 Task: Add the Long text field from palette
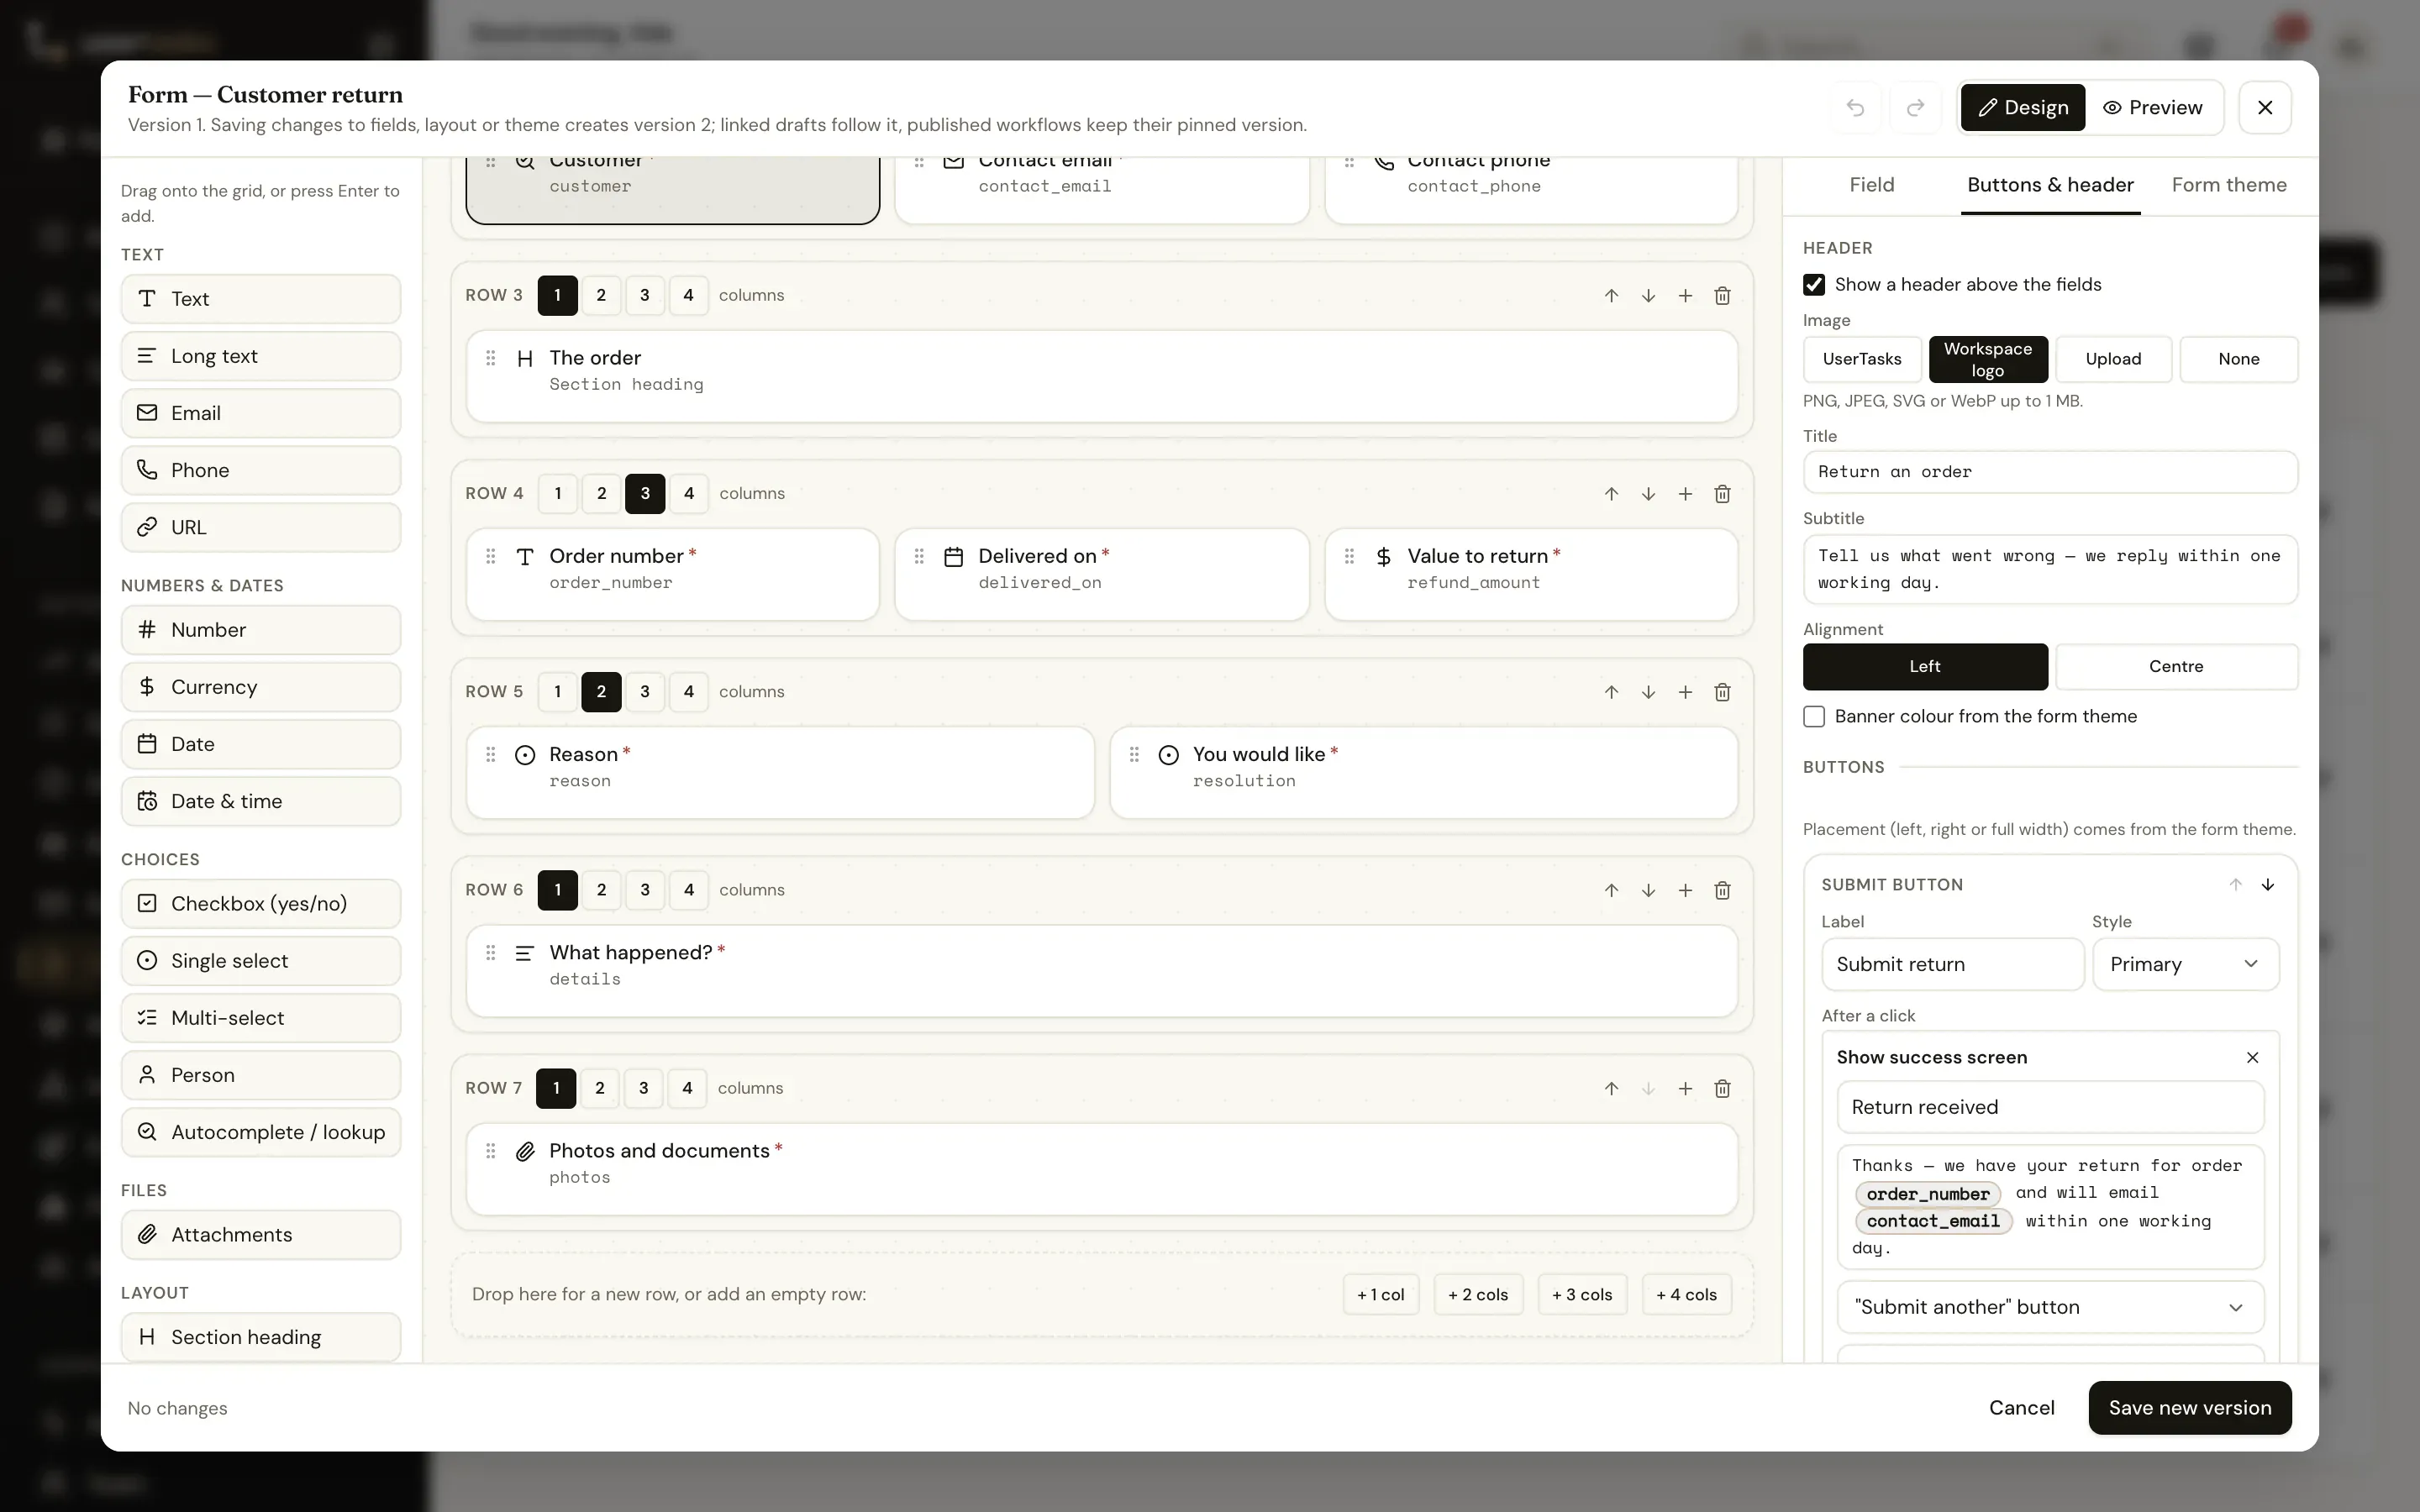261,356
